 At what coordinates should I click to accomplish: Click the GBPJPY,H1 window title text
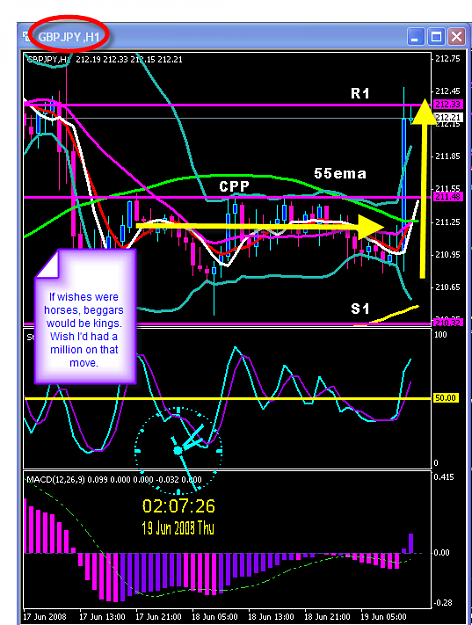click(69, 37)
